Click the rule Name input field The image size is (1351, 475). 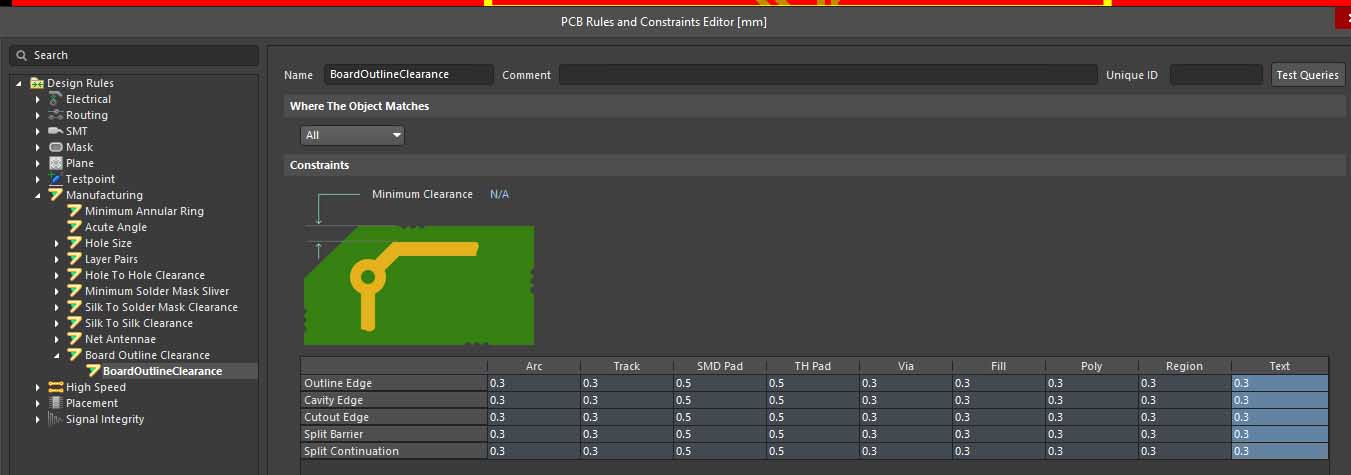408,75
